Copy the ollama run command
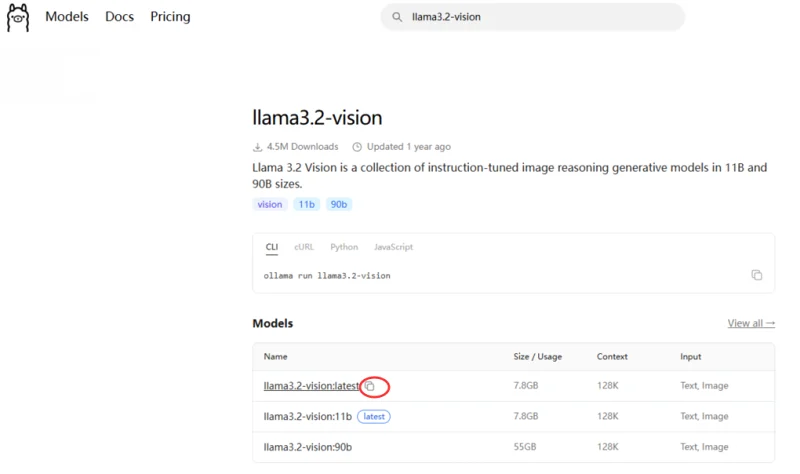 coord(757,275)
